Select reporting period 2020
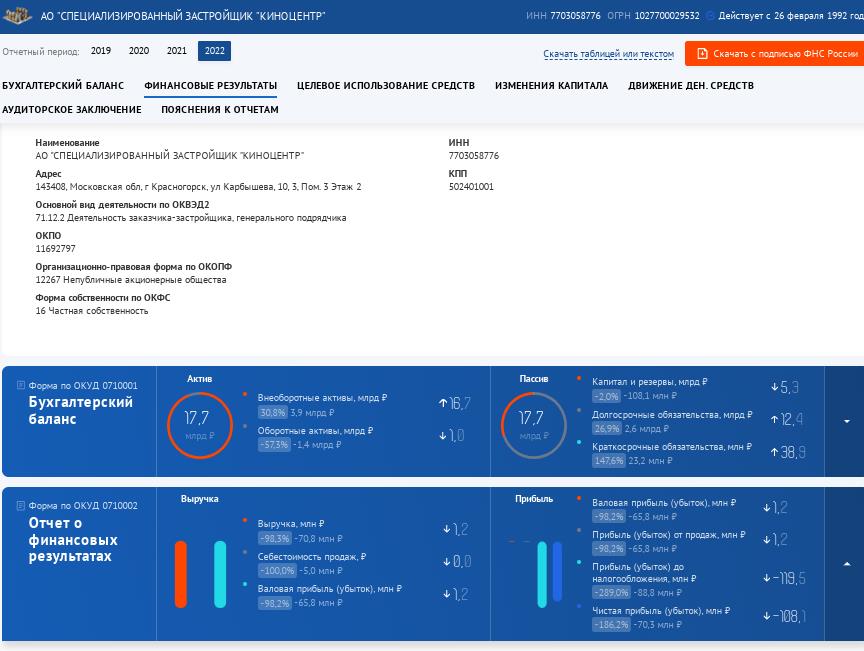This screenshot has height=651, width=864. coord(139,51)
